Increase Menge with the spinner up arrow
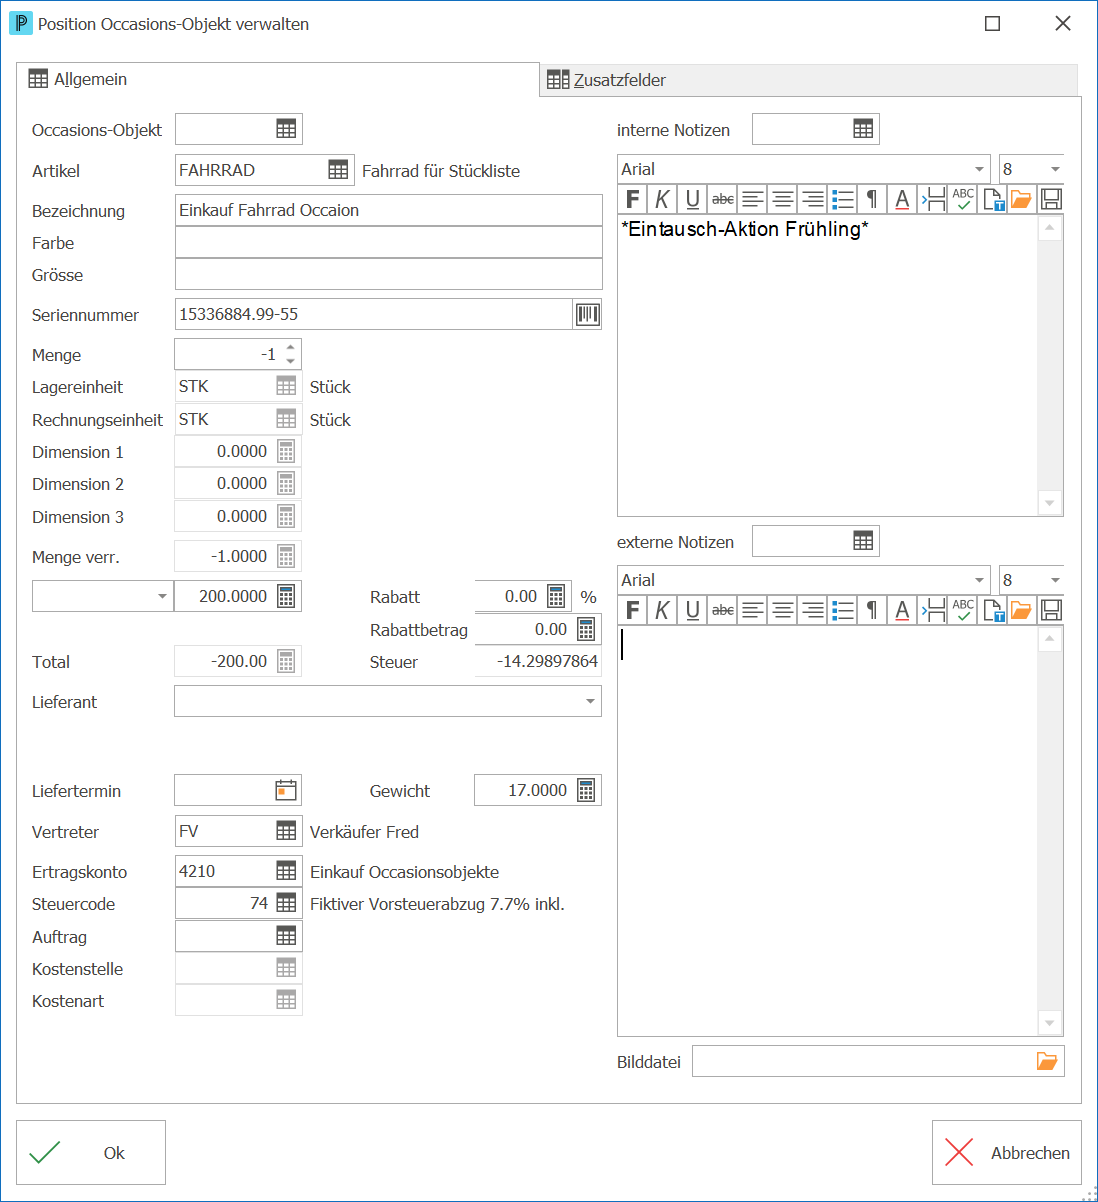 291,347
